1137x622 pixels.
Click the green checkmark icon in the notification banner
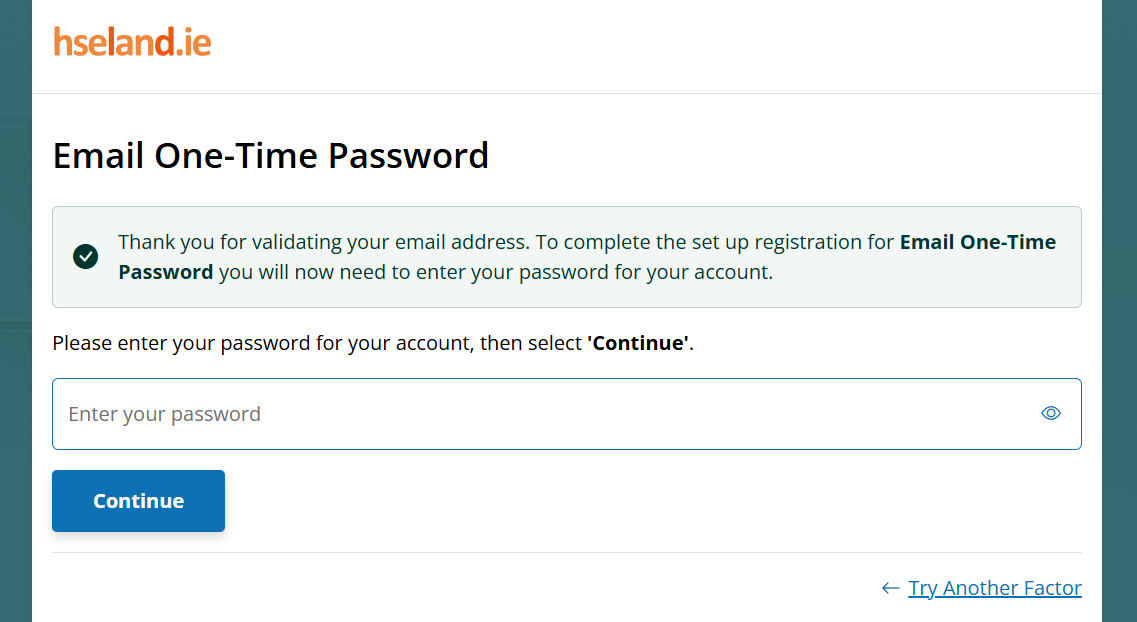[x=85, y=256]
